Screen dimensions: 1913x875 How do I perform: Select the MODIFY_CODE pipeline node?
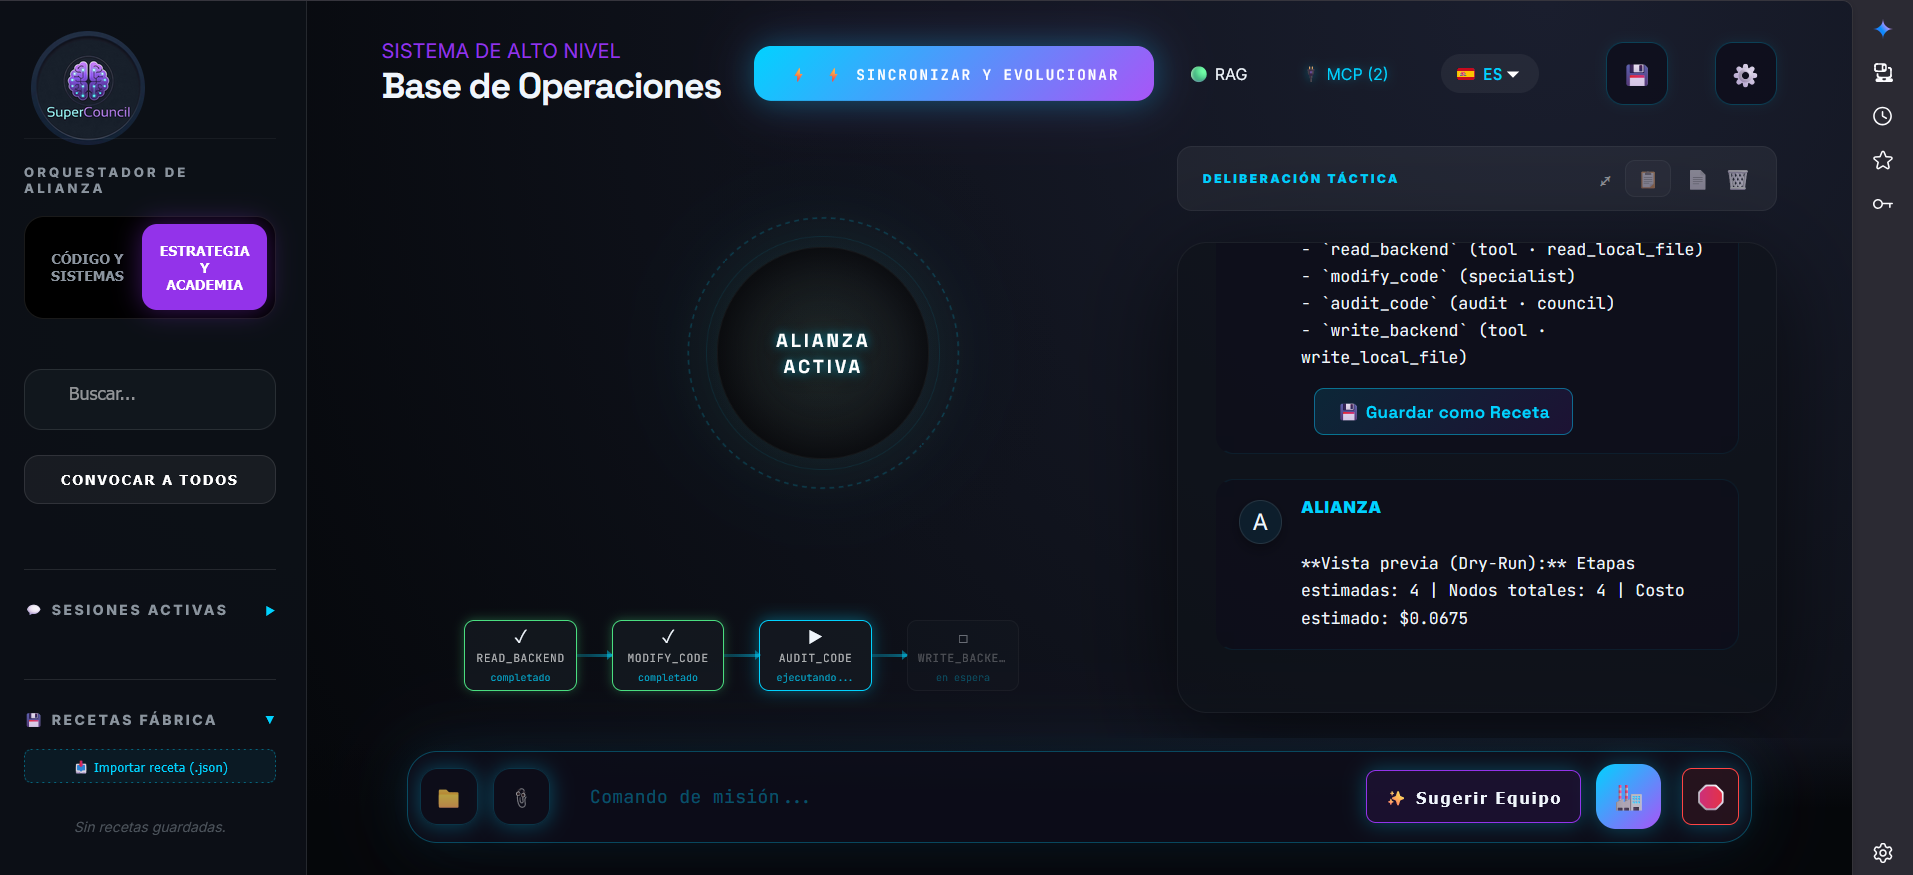[668, 656]
